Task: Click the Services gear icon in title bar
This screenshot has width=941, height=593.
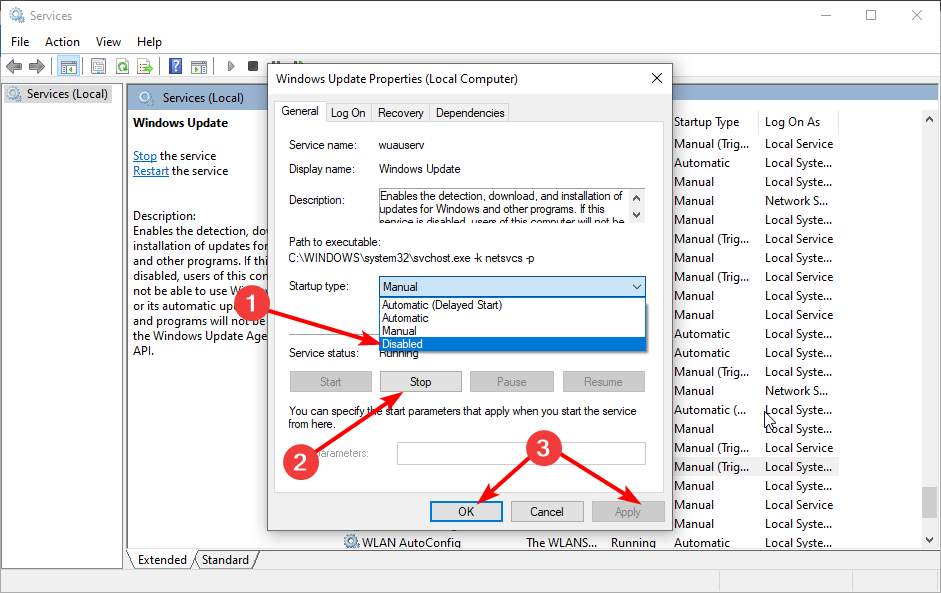Action: [17, 15]
